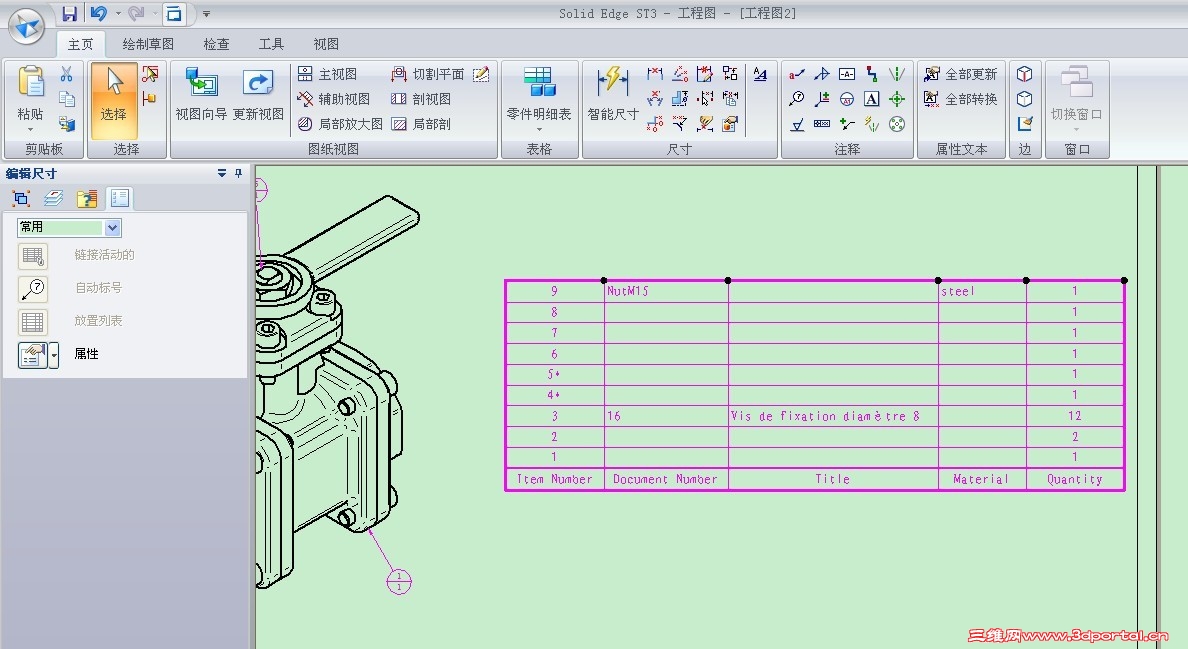The height and width of the screenshot is (649, 1188).
Task: Select the Centerline icon
Action: click(x=897, y=74)
